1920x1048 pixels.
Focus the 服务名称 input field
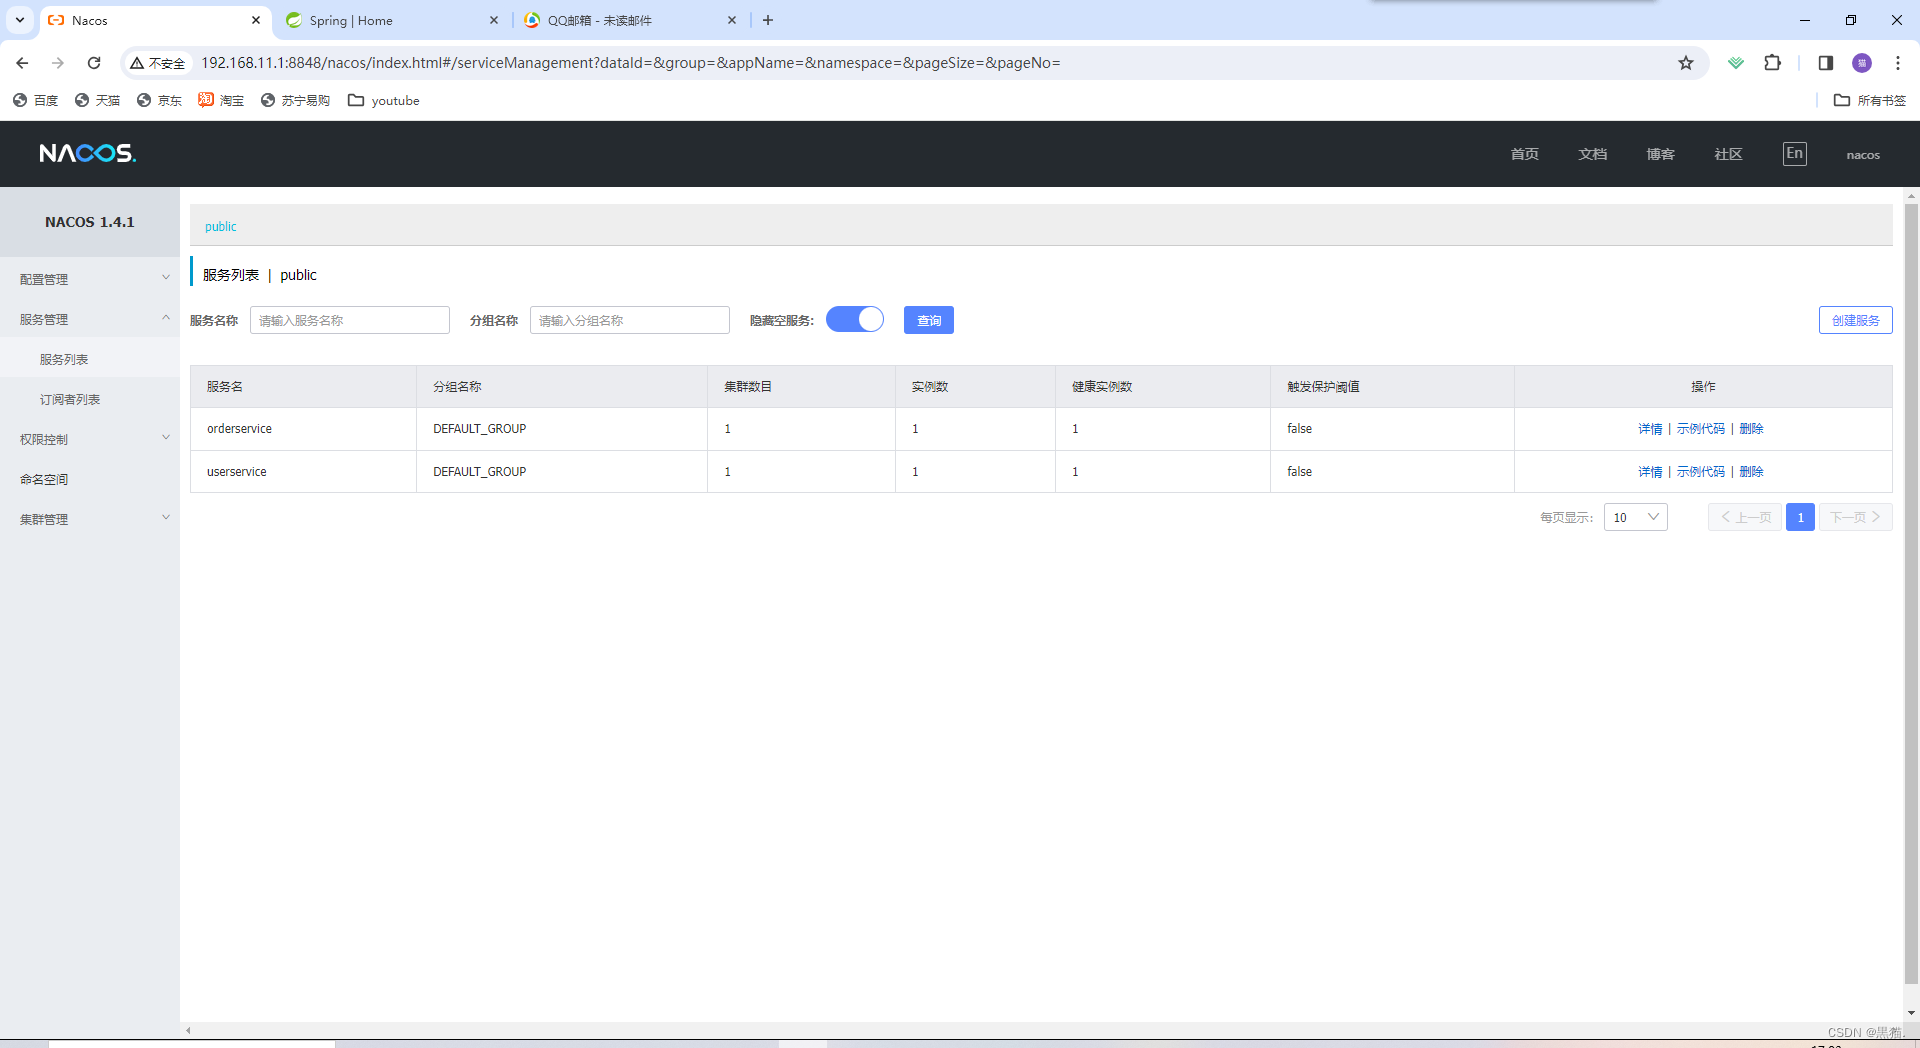coord(350,320)
